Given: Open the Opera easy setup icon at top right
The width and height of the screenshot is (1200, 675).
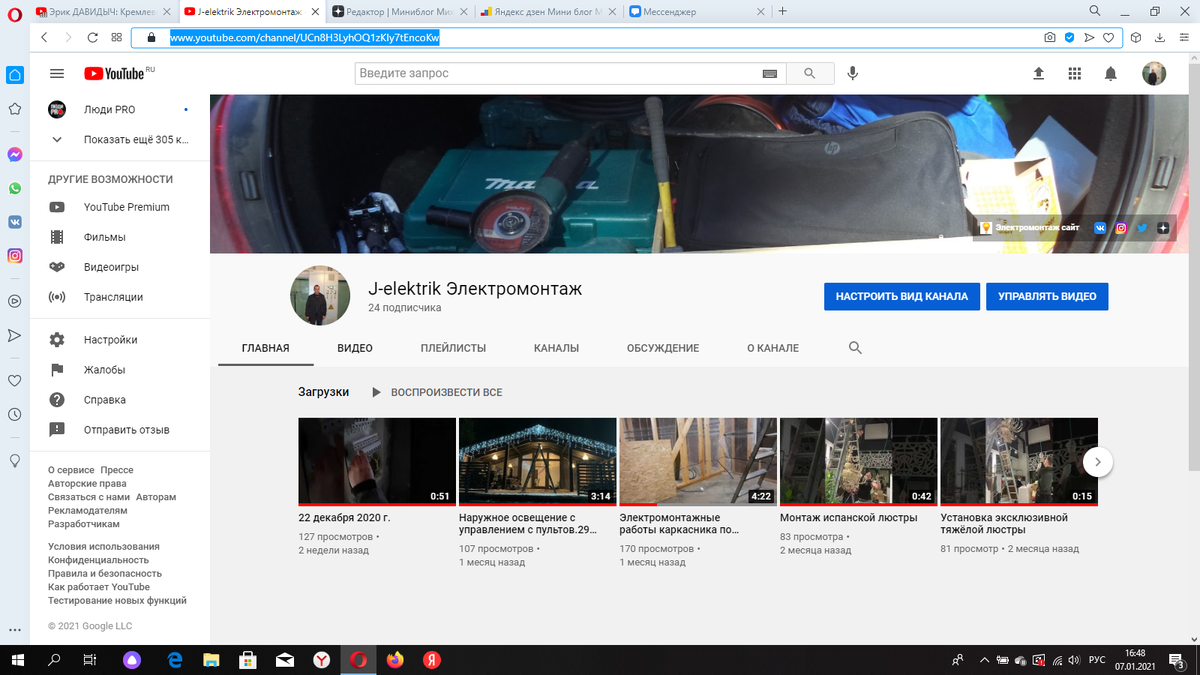Looking at the screenshot, I should point(1182,37).
